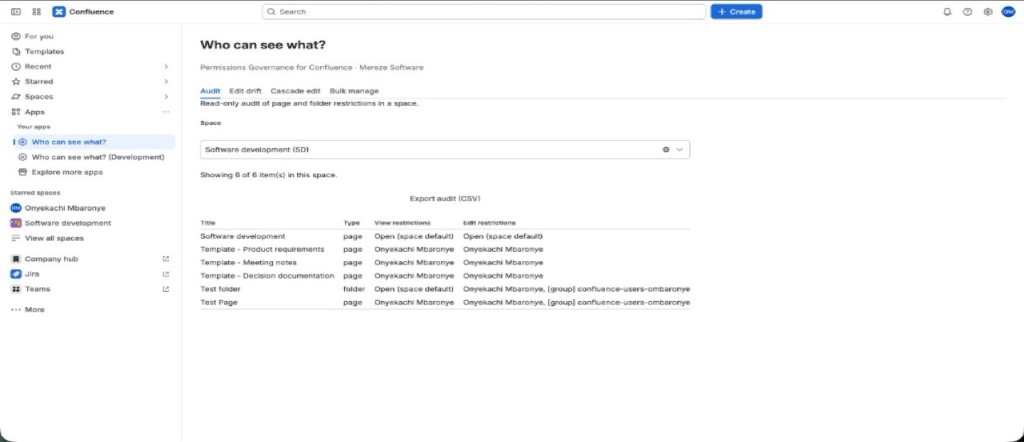
Task: Switch to the Edit drift tab
Action: [246, 91]
